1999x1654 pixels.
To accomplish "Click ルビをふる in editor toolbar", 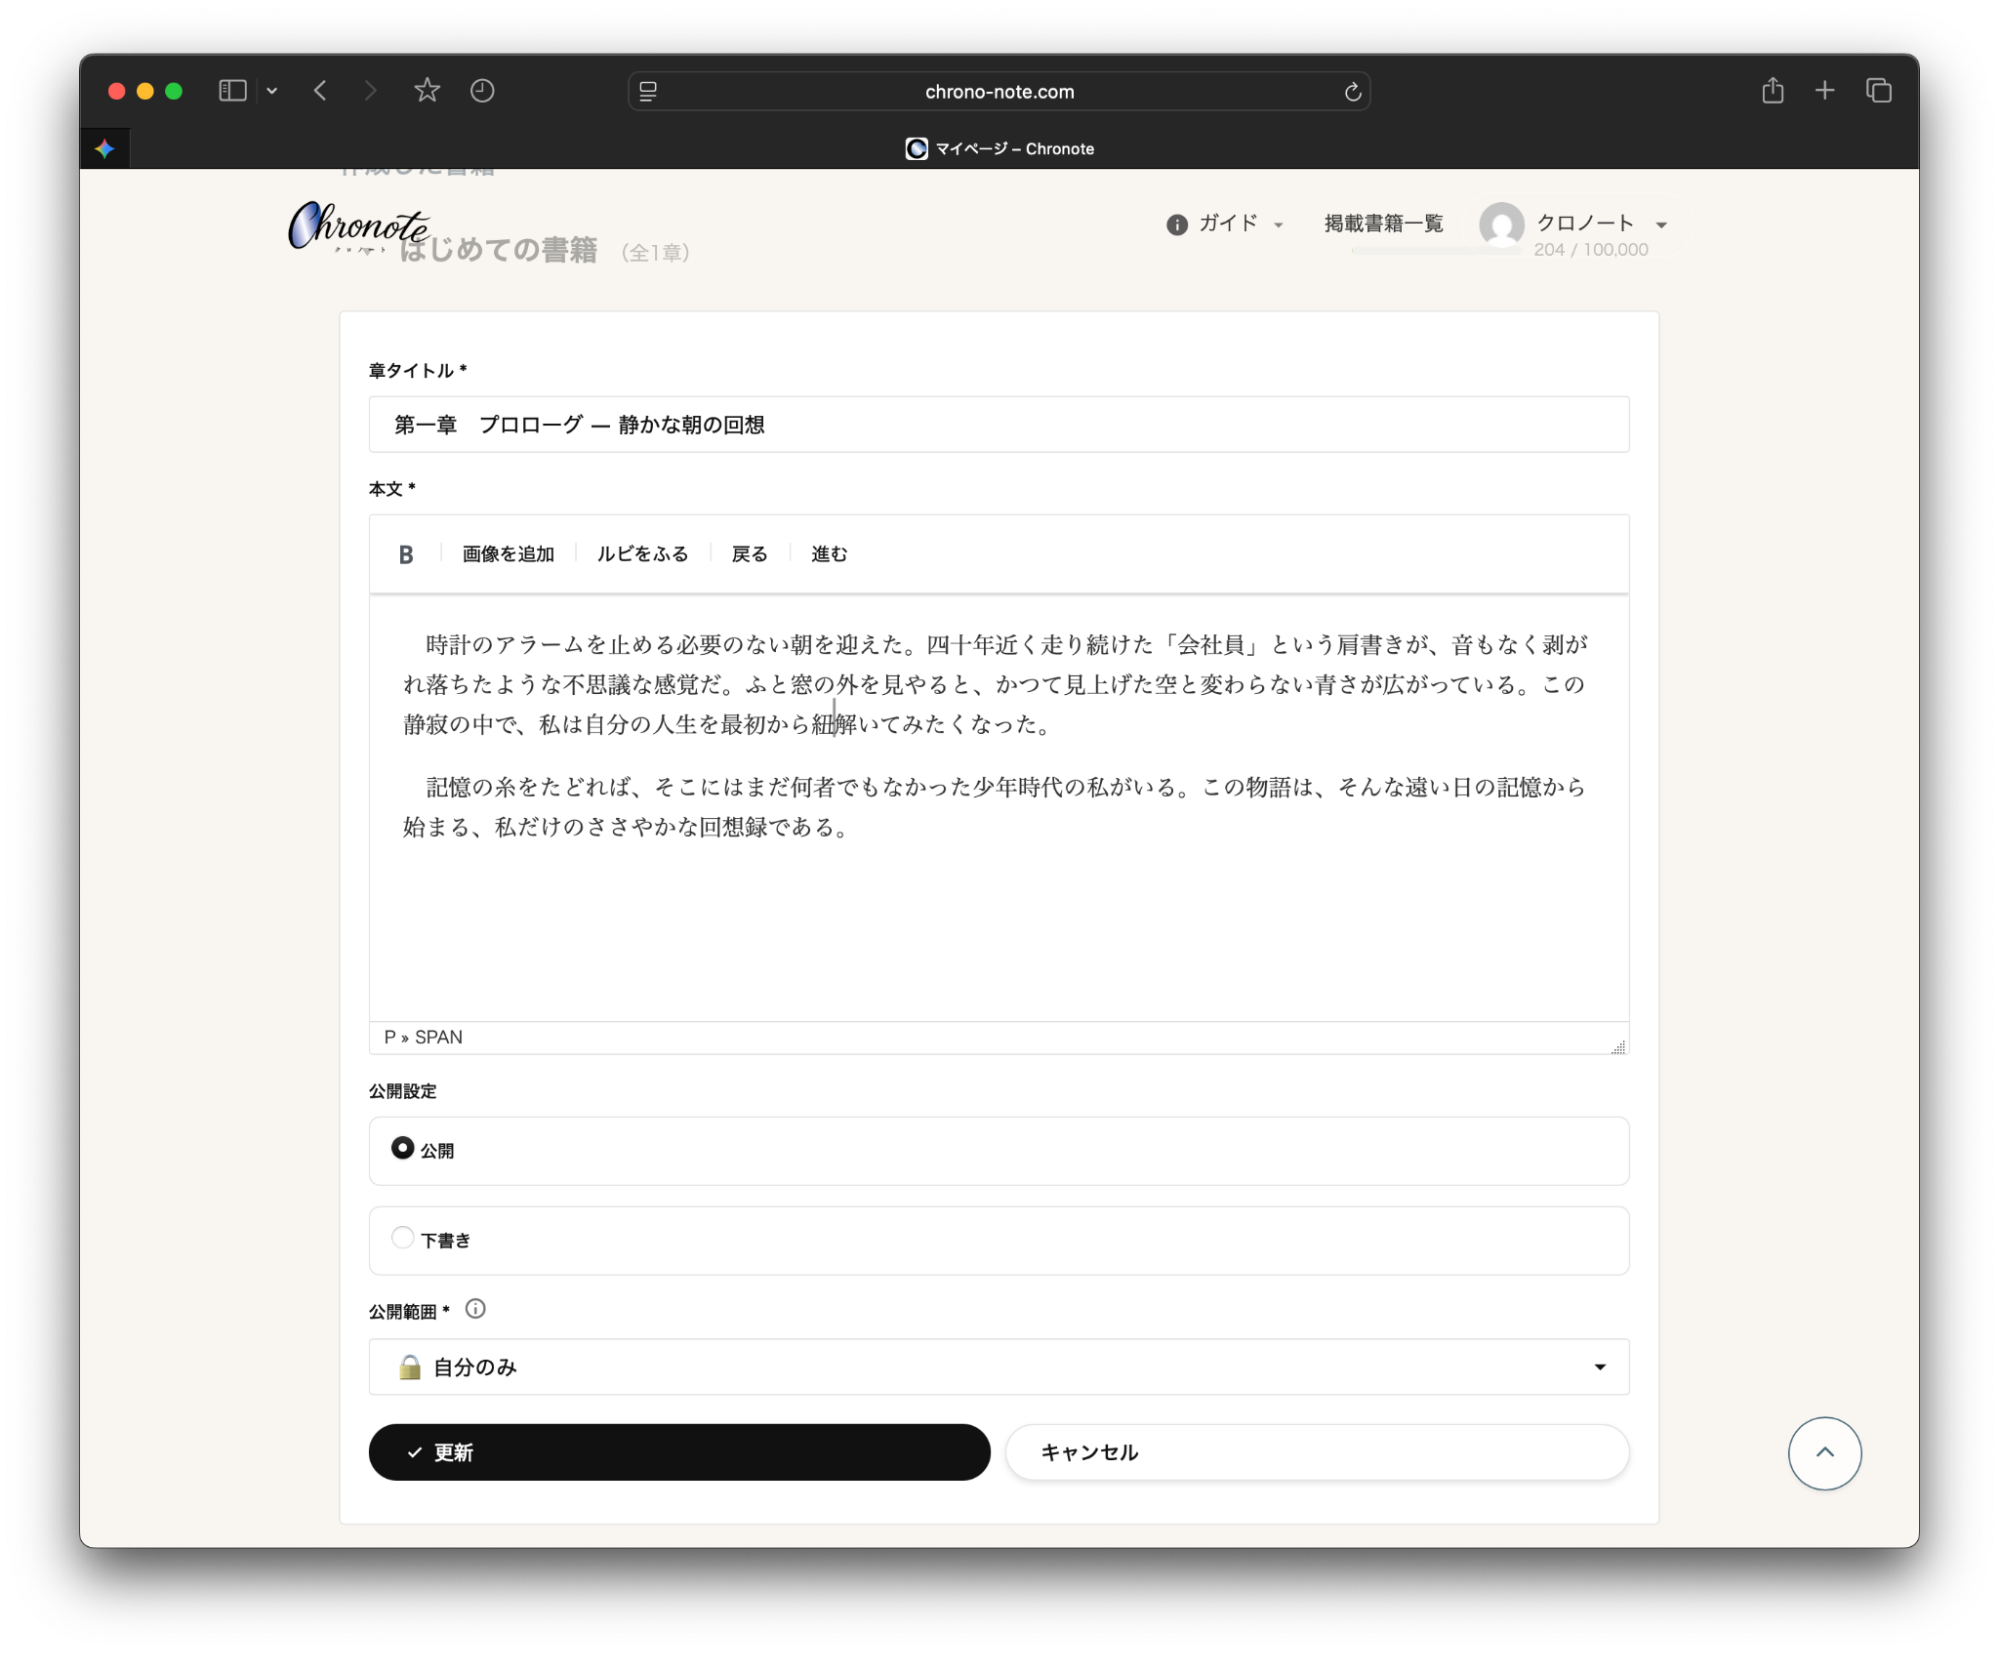I will pyautogui.click(x=642, y=554).
